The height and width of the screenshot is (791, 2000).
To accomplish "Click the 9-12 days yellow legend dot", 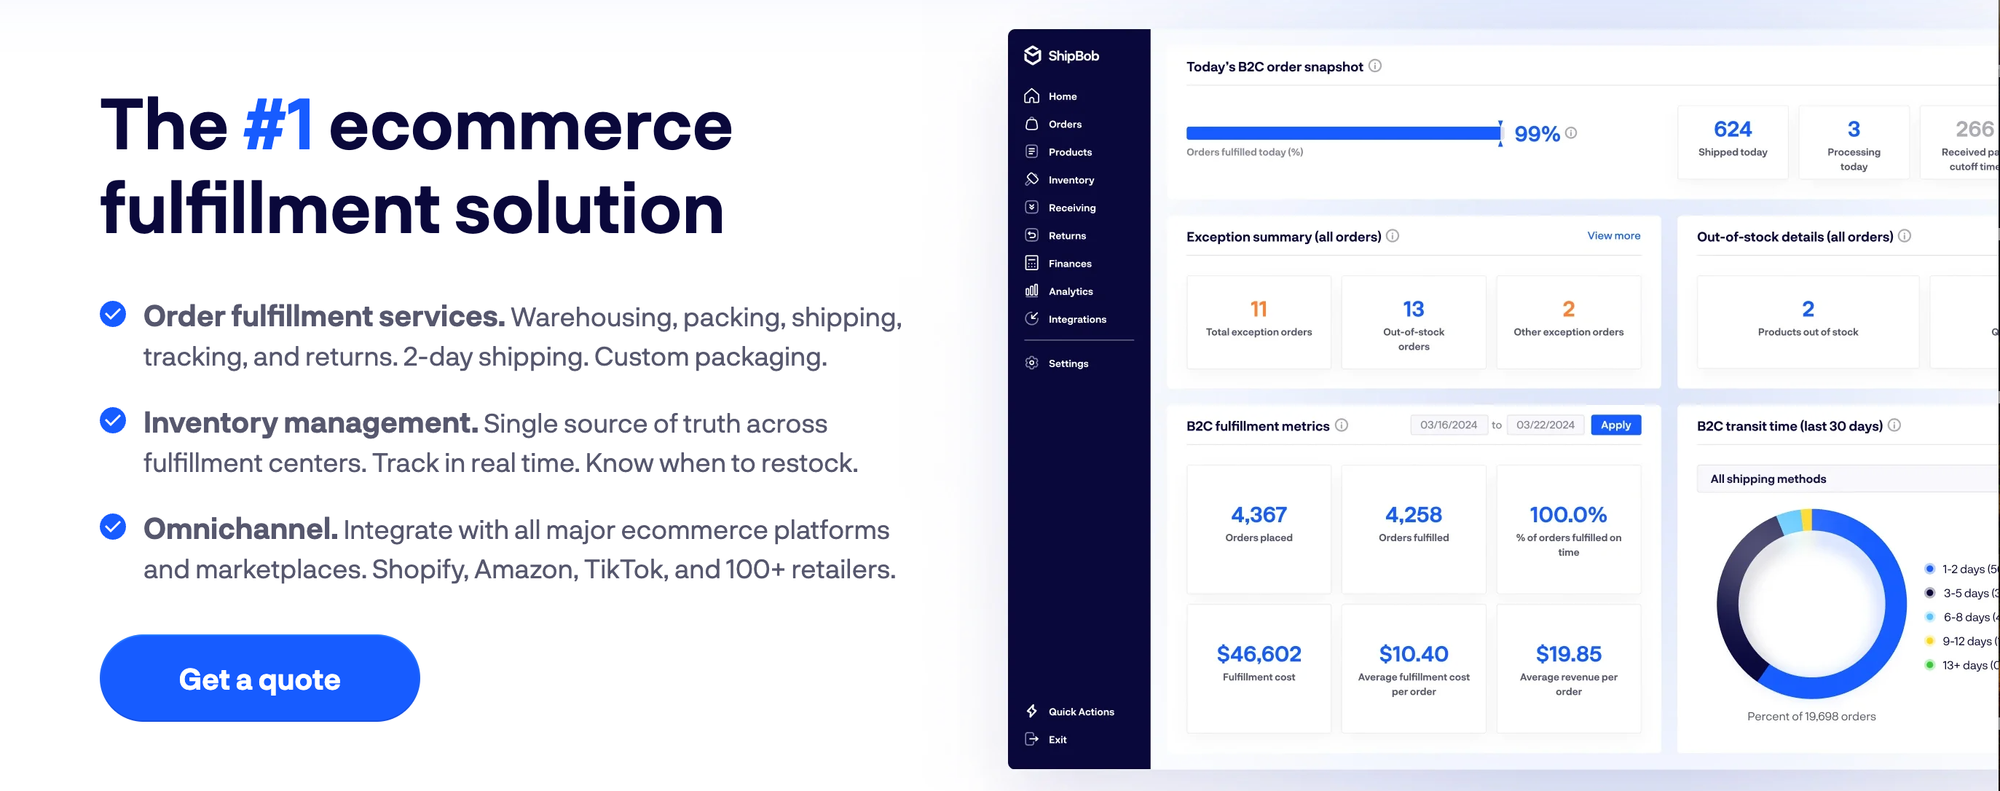I will click(x=1930, y=641).
